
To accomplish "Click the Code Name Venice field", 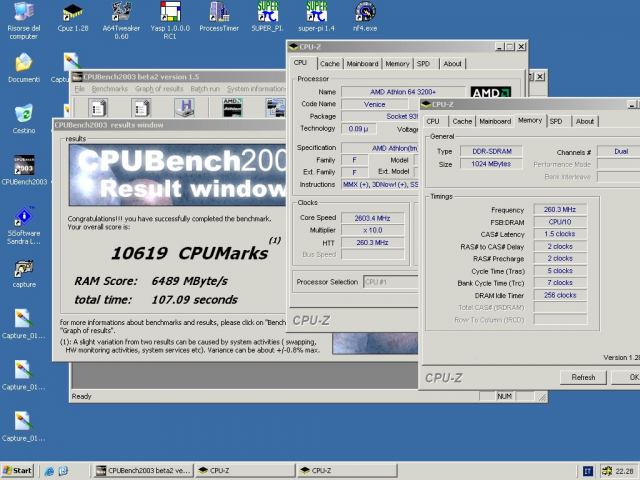I will [374, 104].
